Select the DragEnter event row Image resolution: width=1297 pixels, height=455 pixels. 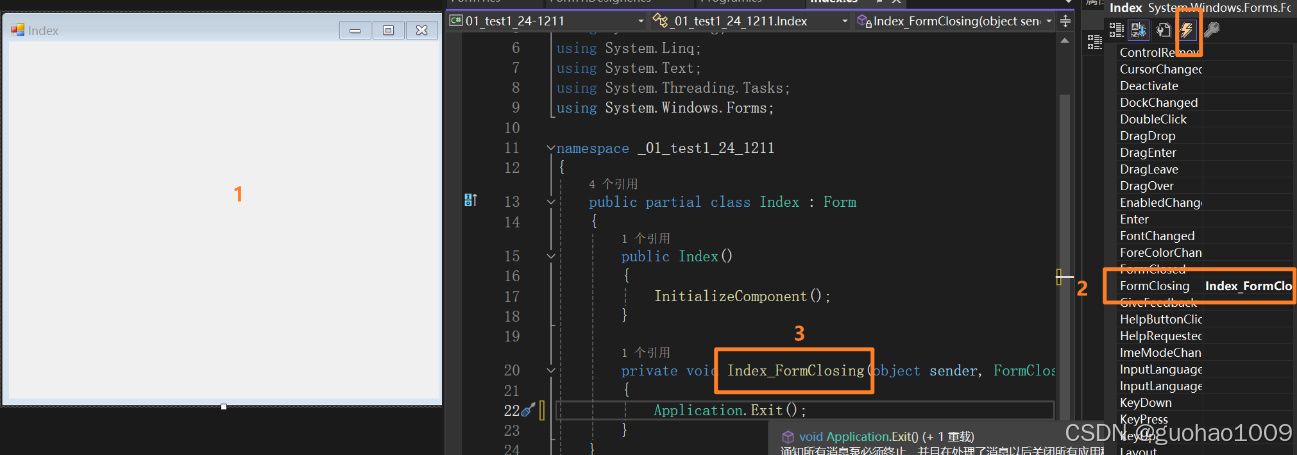click(x=1205, y=152)
